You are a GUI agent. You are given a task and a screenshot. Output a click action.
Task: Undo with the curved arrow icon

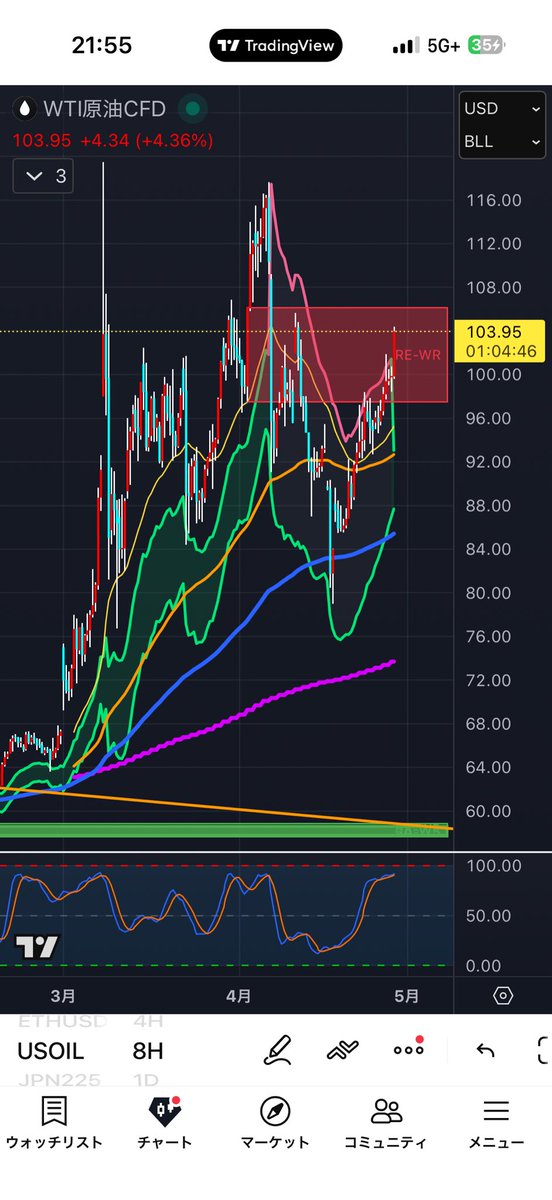pos(486,1050)
